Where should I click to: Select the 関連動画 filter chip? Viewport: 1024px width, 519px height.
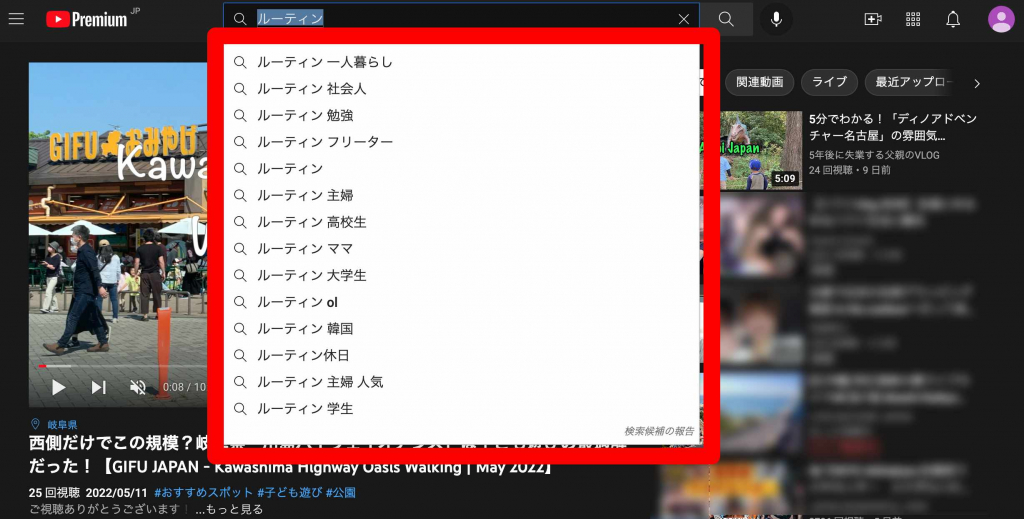click(x=760, y=82)
